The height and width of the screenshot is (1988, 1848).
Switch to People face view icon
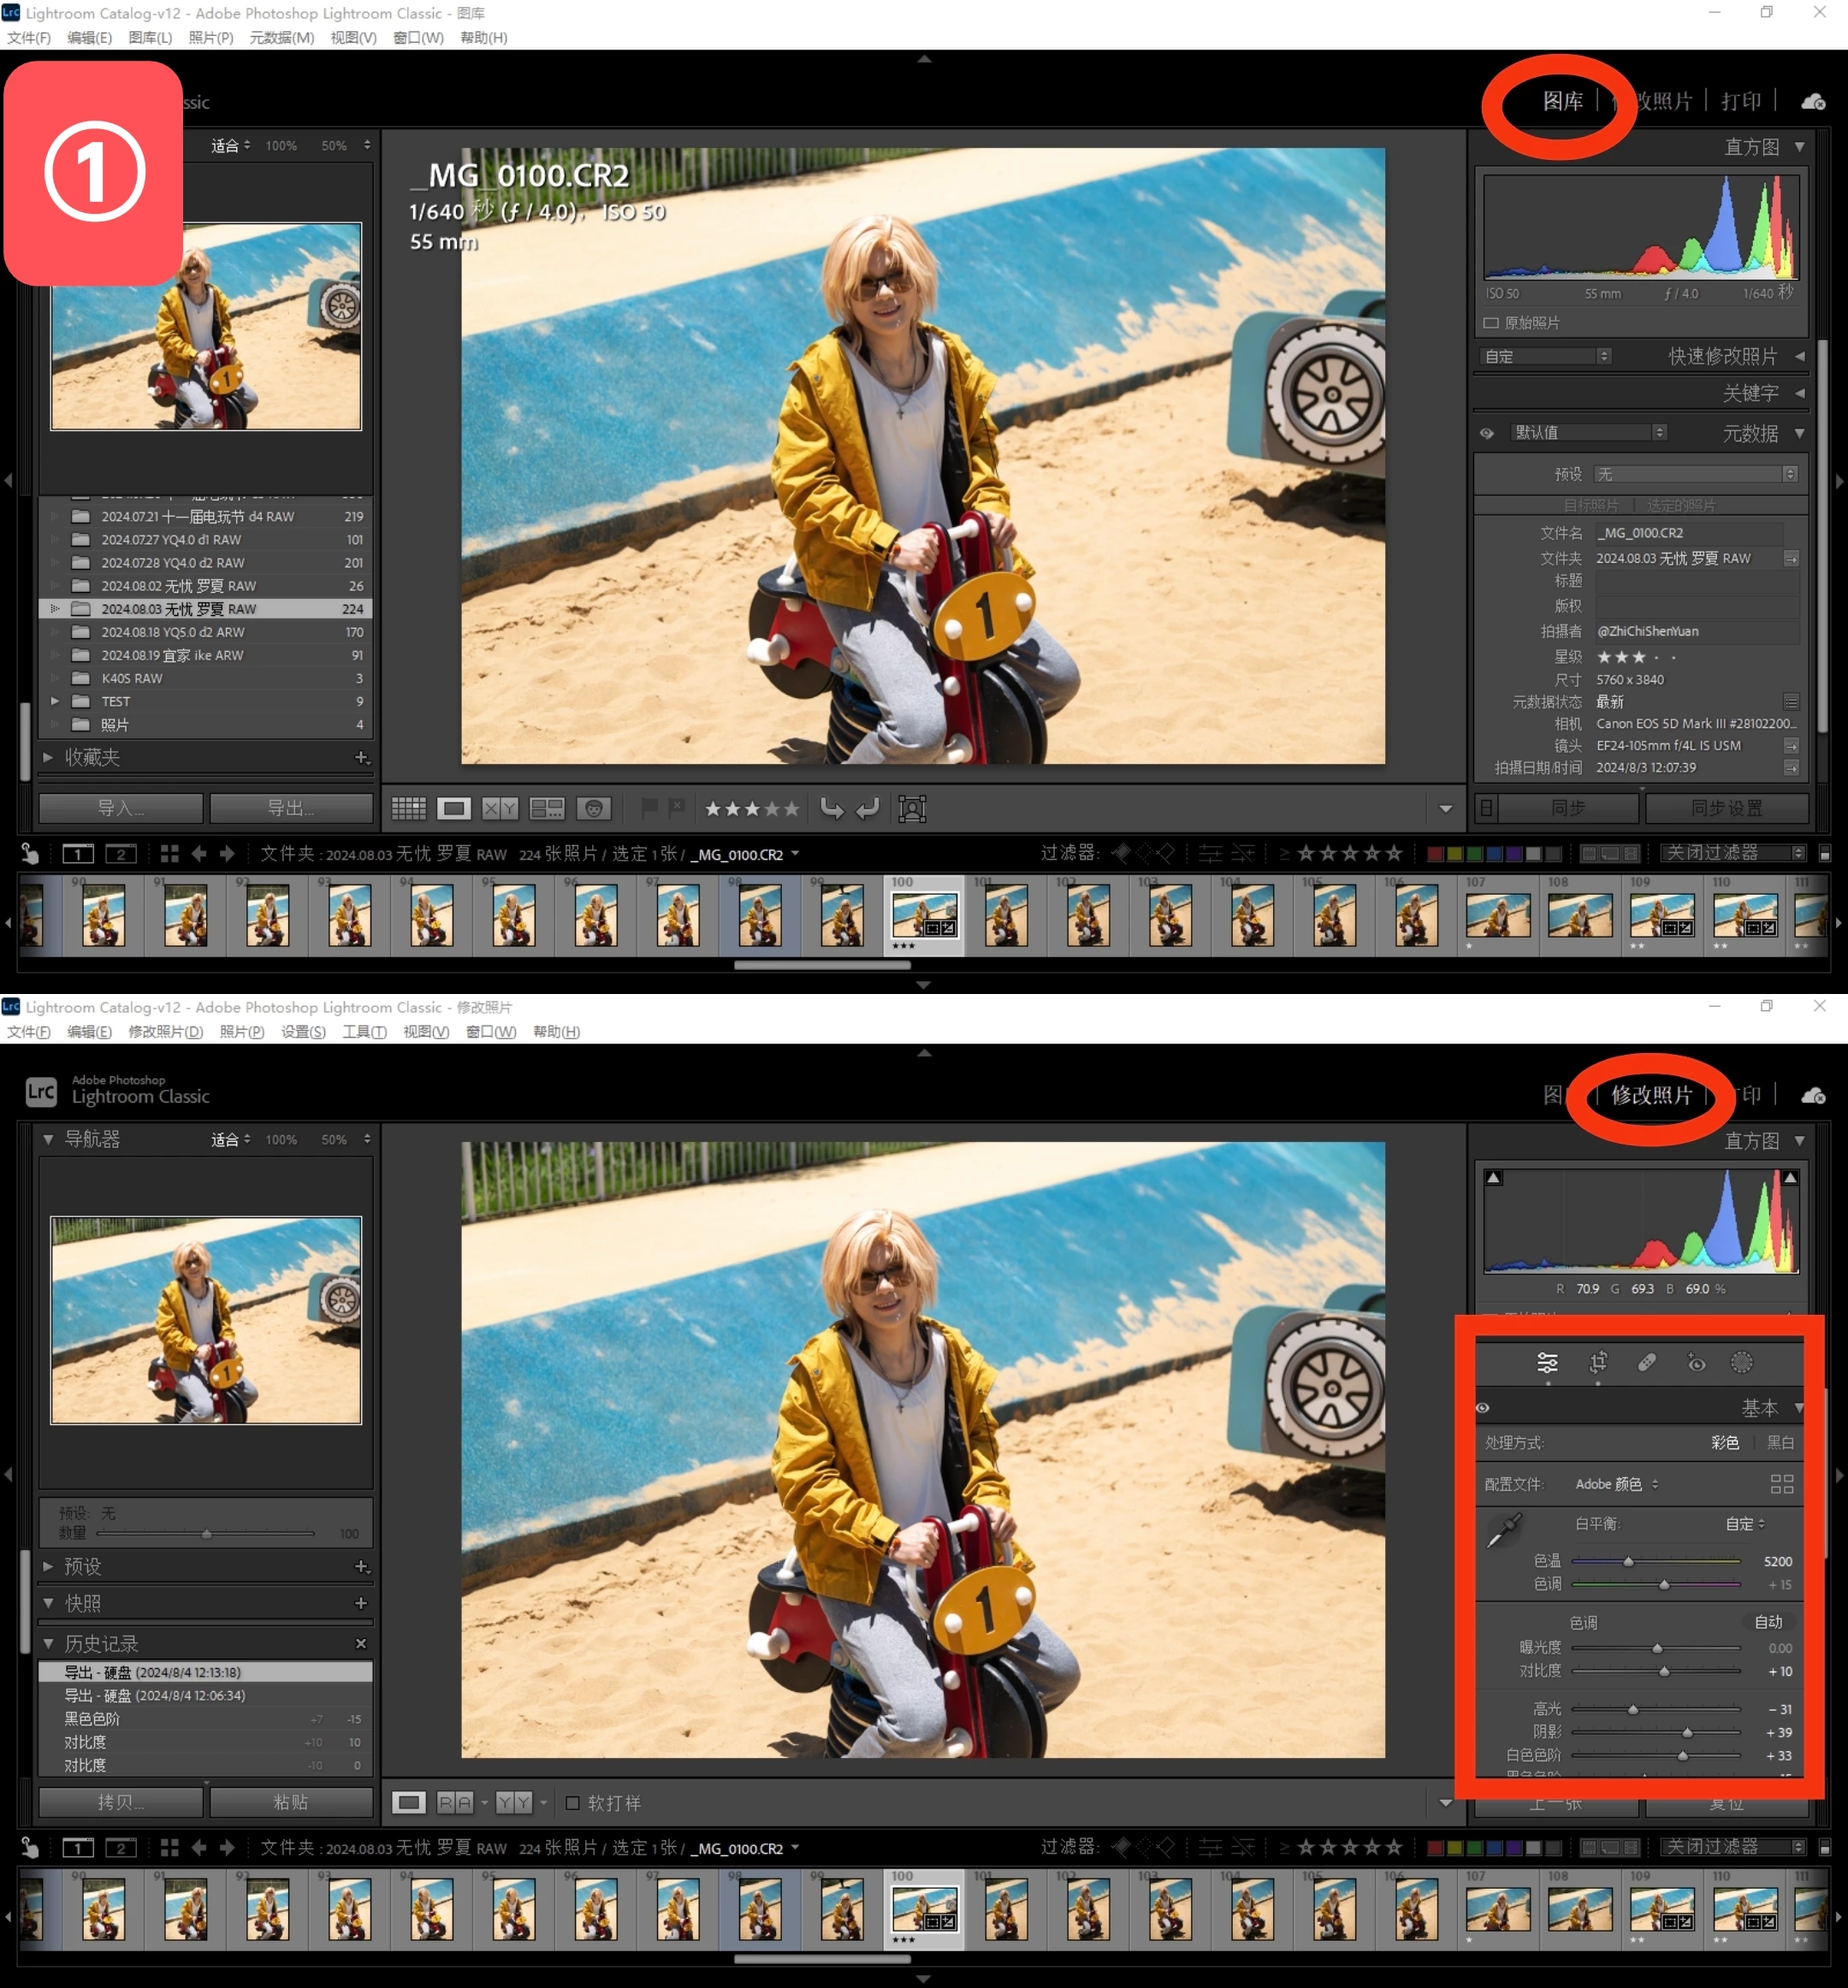click(593, 808)
